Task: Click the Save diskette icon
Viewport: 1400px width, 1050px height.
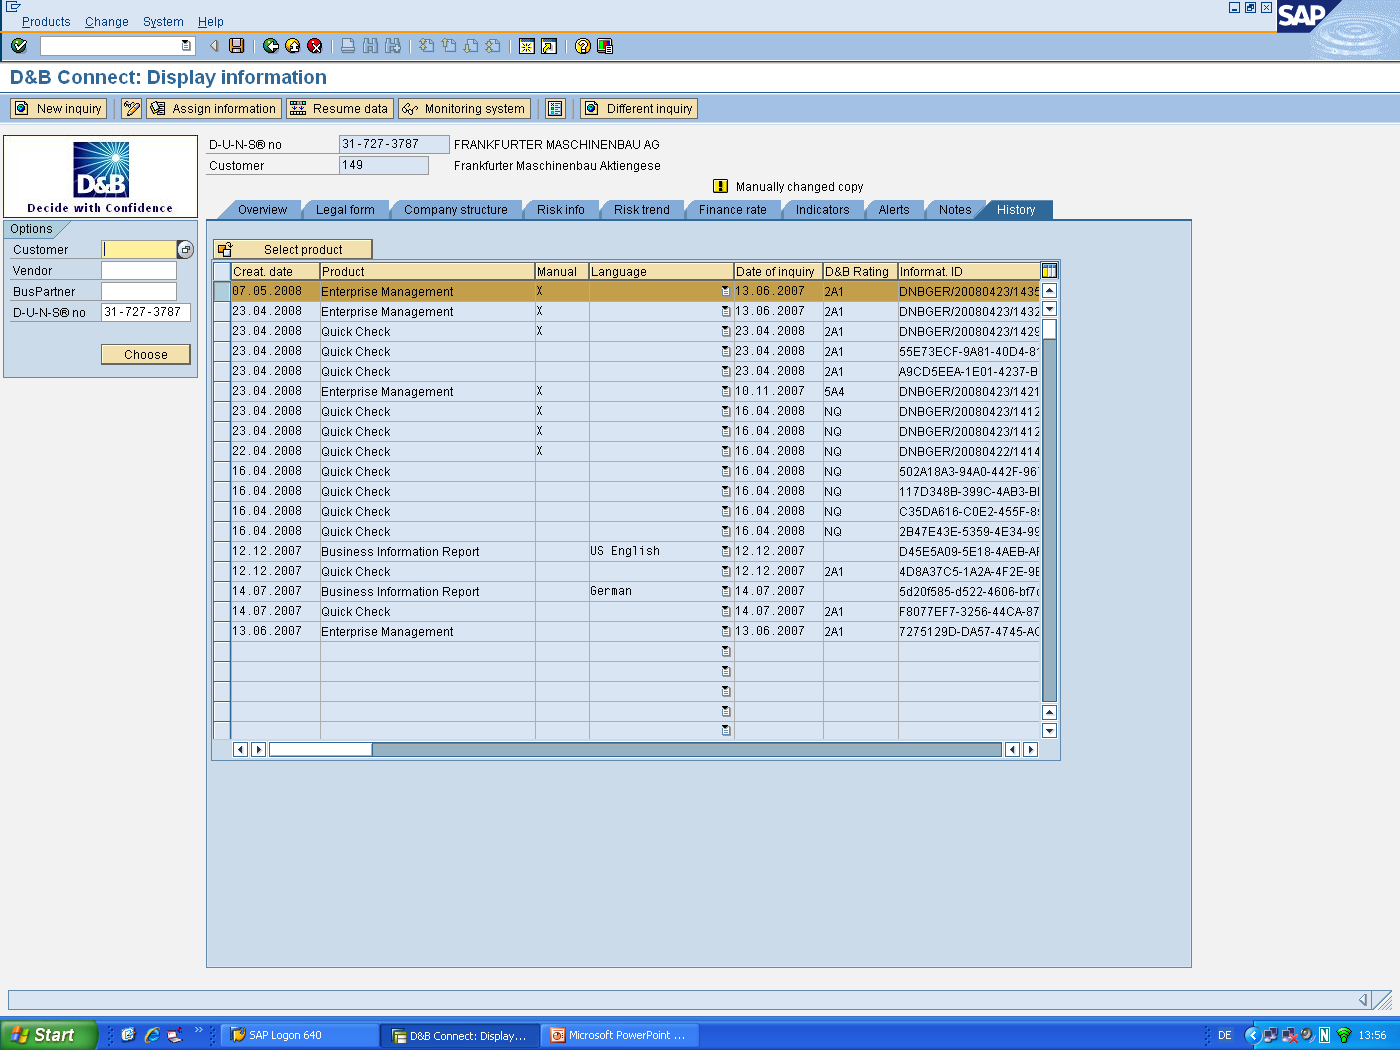Action: (x=237, y=46)
